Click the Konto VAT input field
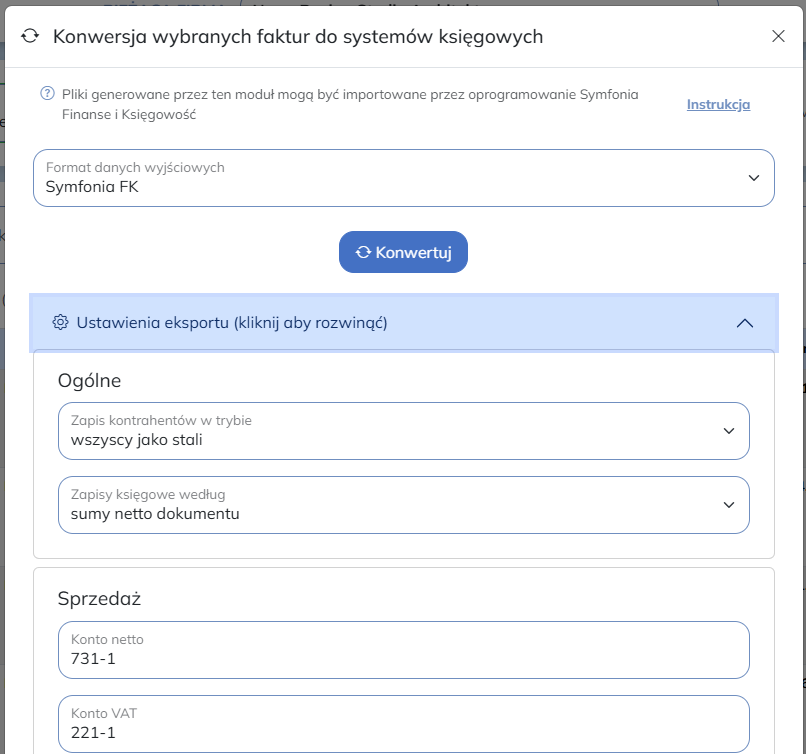Image resolution: width=806 pixels, height=754 pixels. click(x=400, y=724)
